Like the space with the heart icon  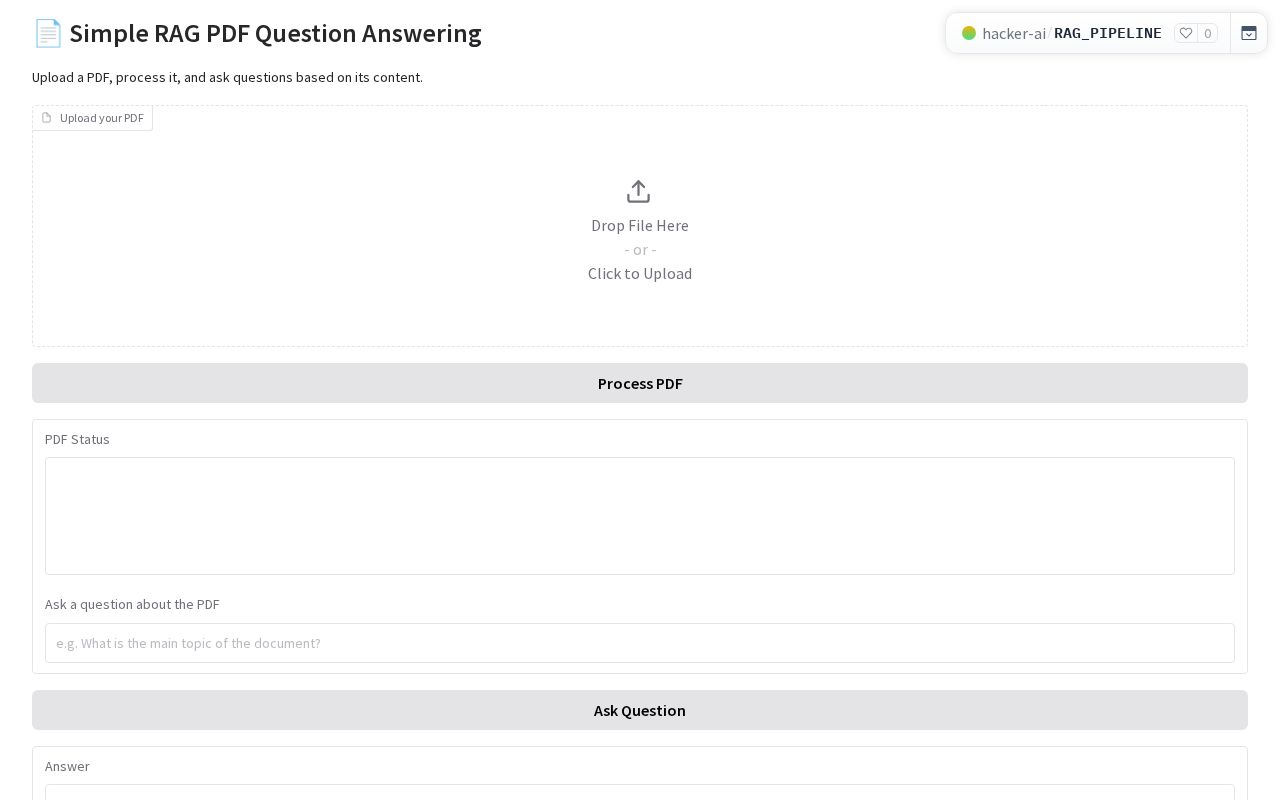[1186, 33]
